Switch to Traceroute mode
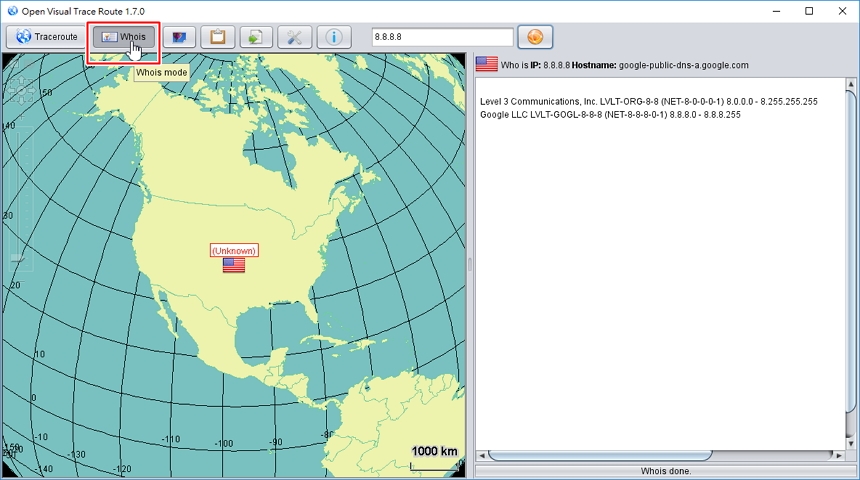The height and width of the screenshot is (480, 860). click(x=46, y=37)
